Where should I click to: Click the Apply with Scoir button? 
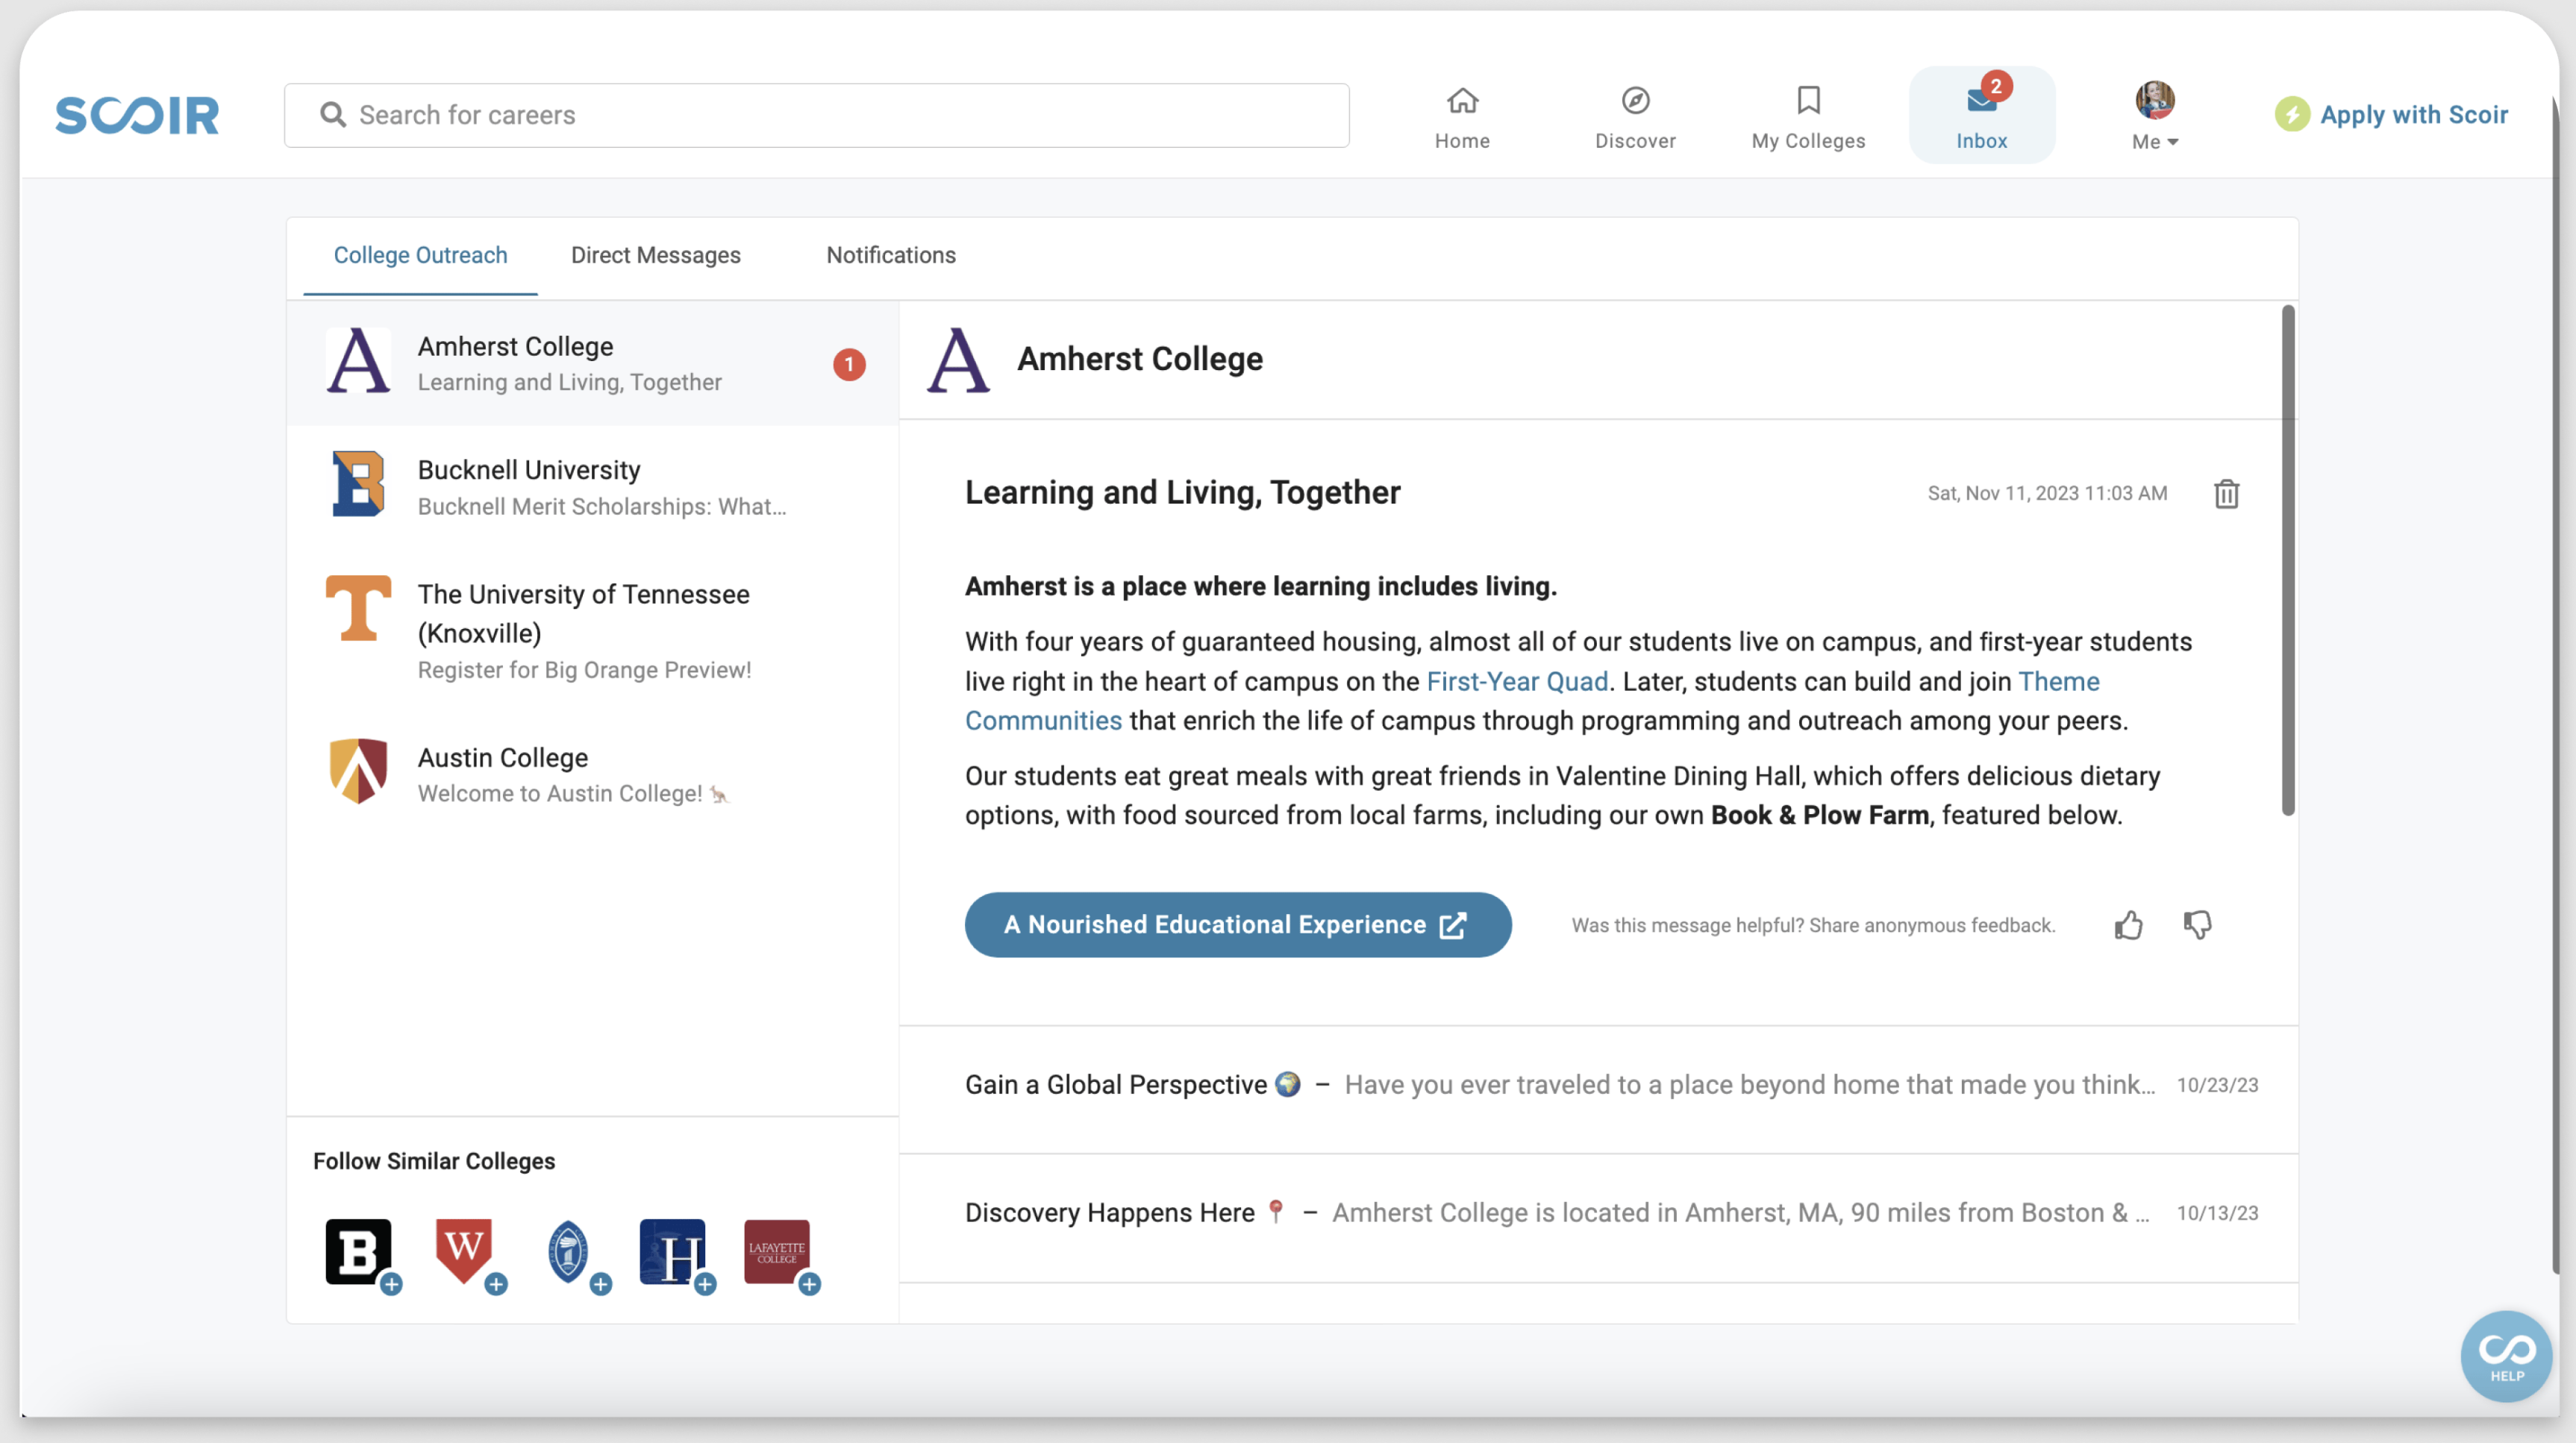[2392, 115]
